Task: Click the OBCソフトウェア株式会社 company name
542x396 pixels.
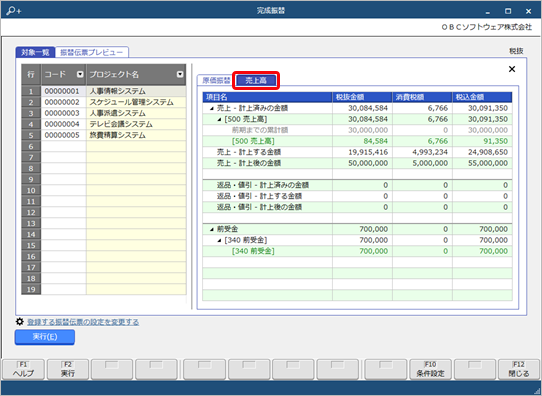Action: [486, 27]
